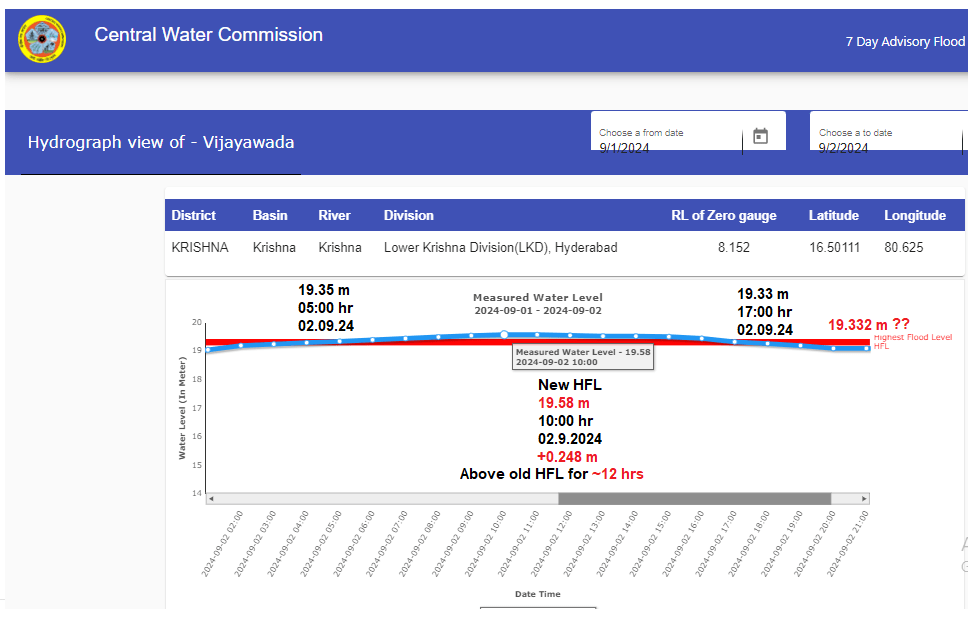
Task: Click the highlighted 10:00 data point on the graph
Action: coord(504,334)
